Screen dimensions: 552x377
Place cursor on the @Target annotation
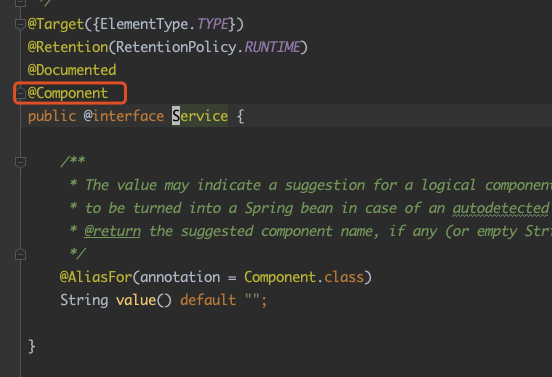point(56,24)
